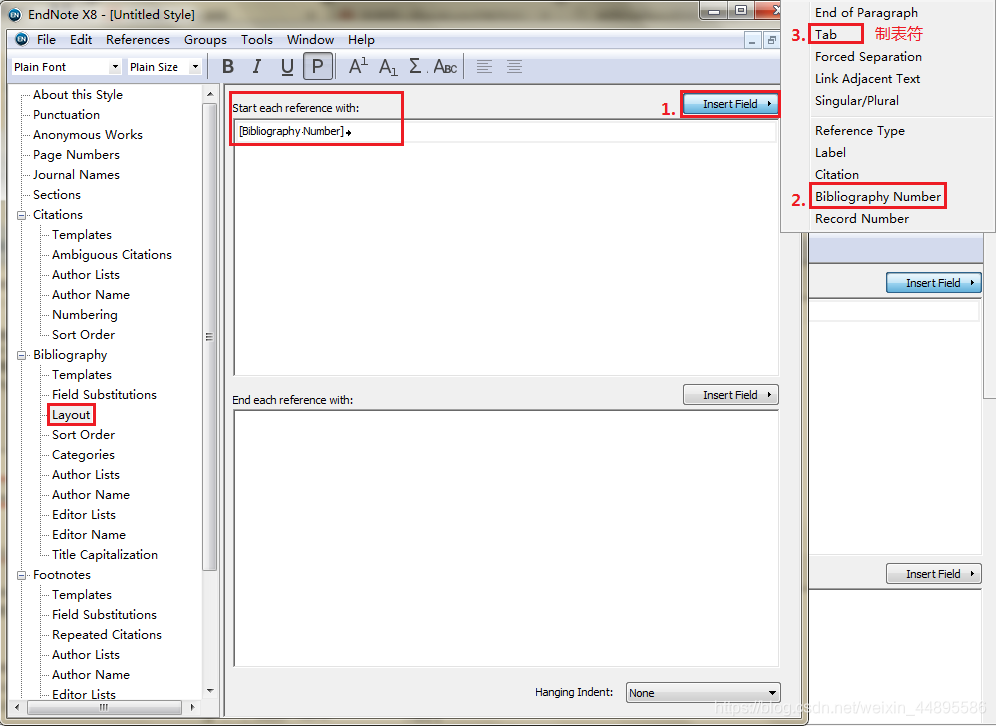Screen dimensions: 996x726
Task: Toggle Italic formatting in toolbar
Action: 257,67
